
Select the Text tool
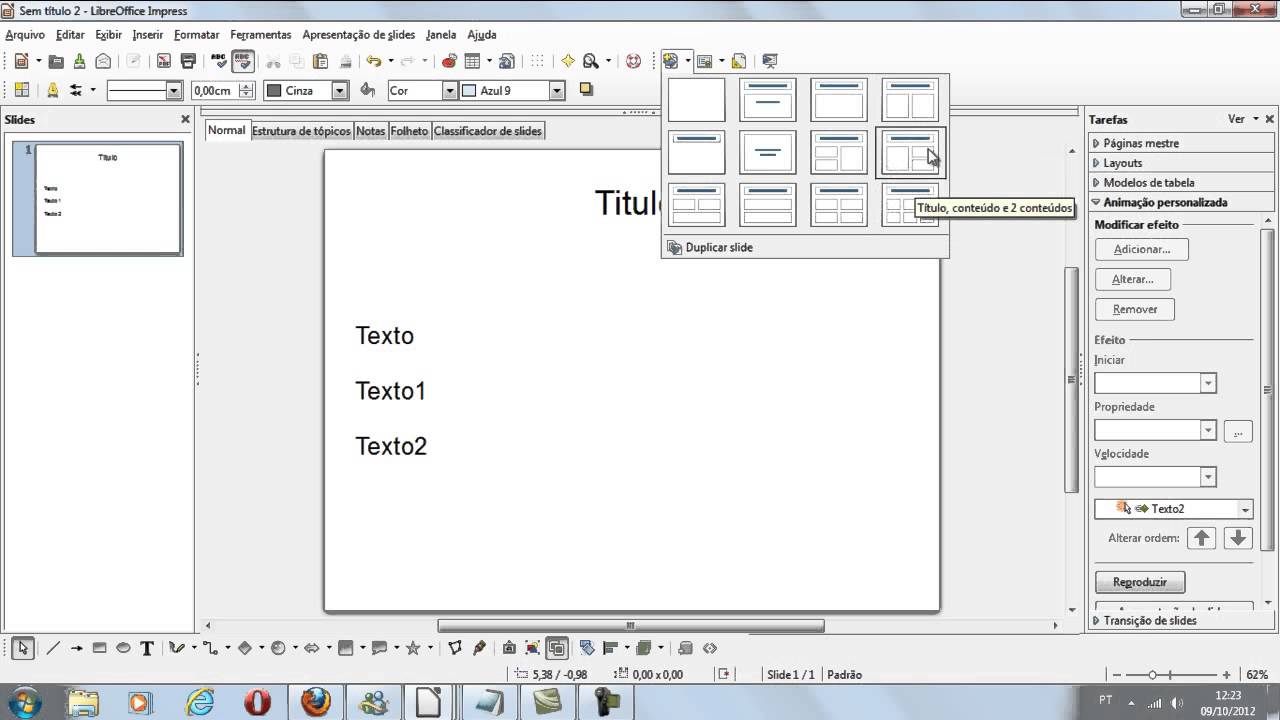click(147, 648)
